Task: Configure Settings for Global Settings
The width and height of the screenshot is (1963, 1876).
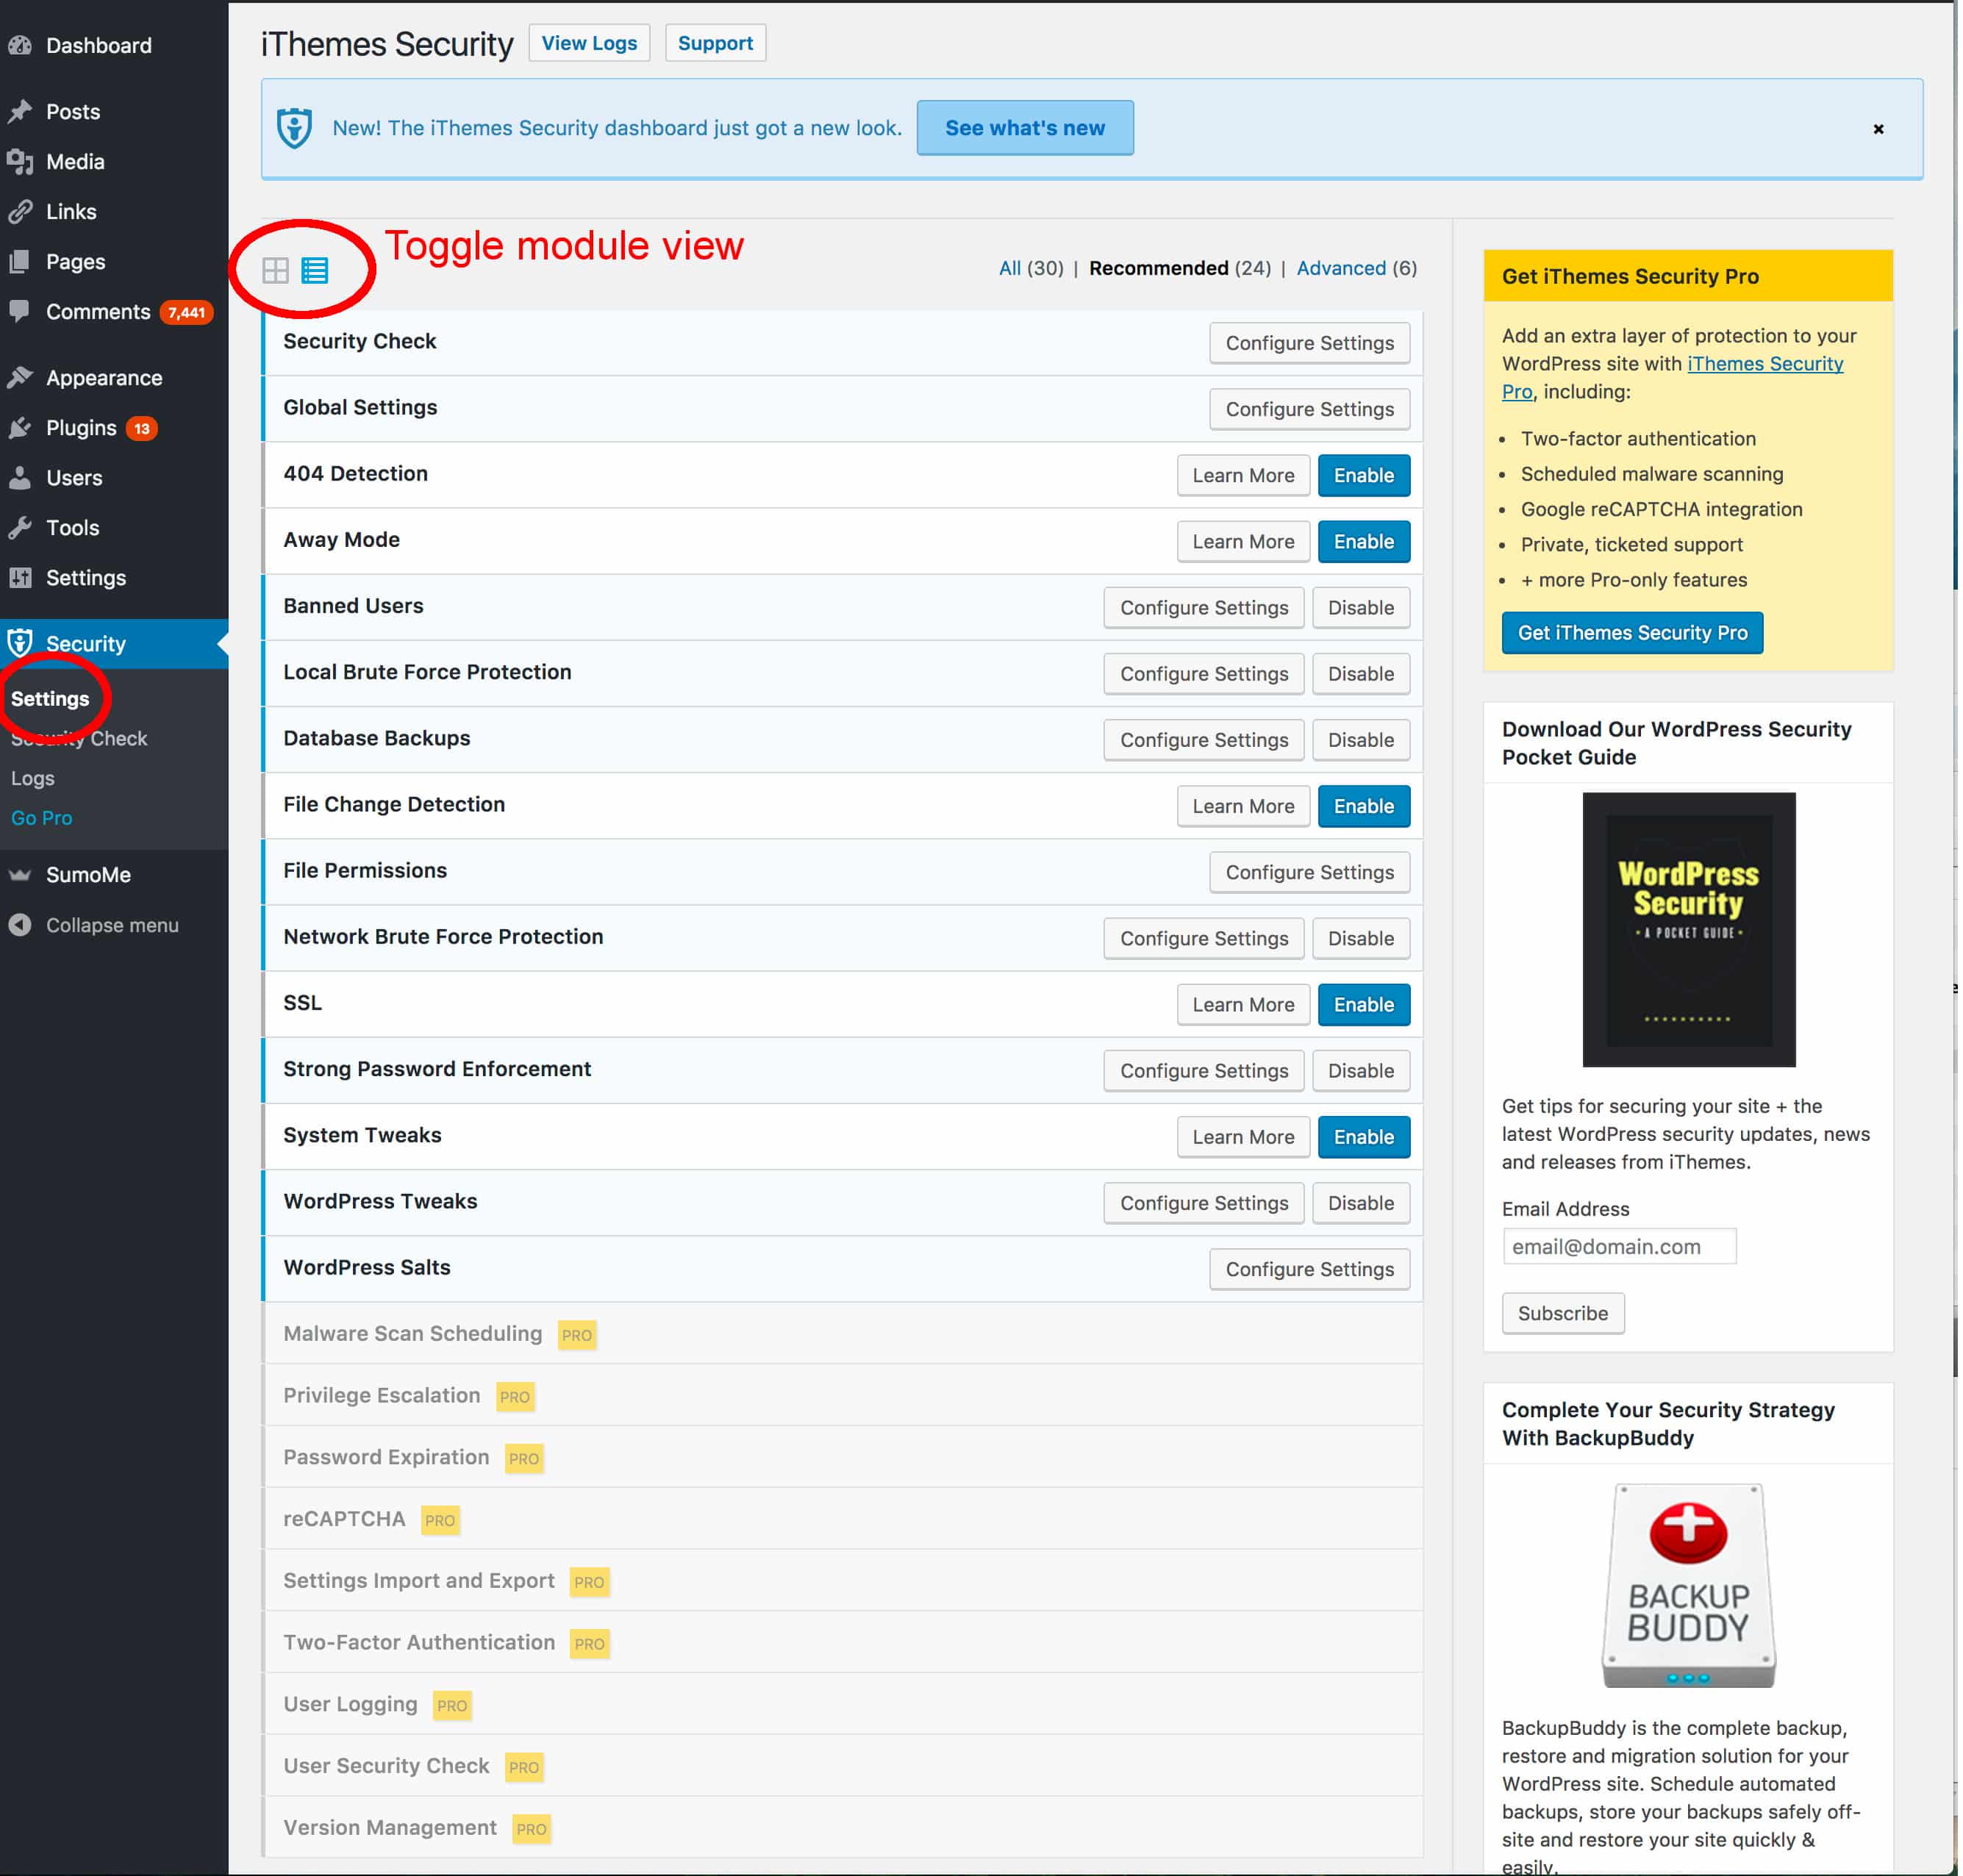Action: [x=1309, y=409]
